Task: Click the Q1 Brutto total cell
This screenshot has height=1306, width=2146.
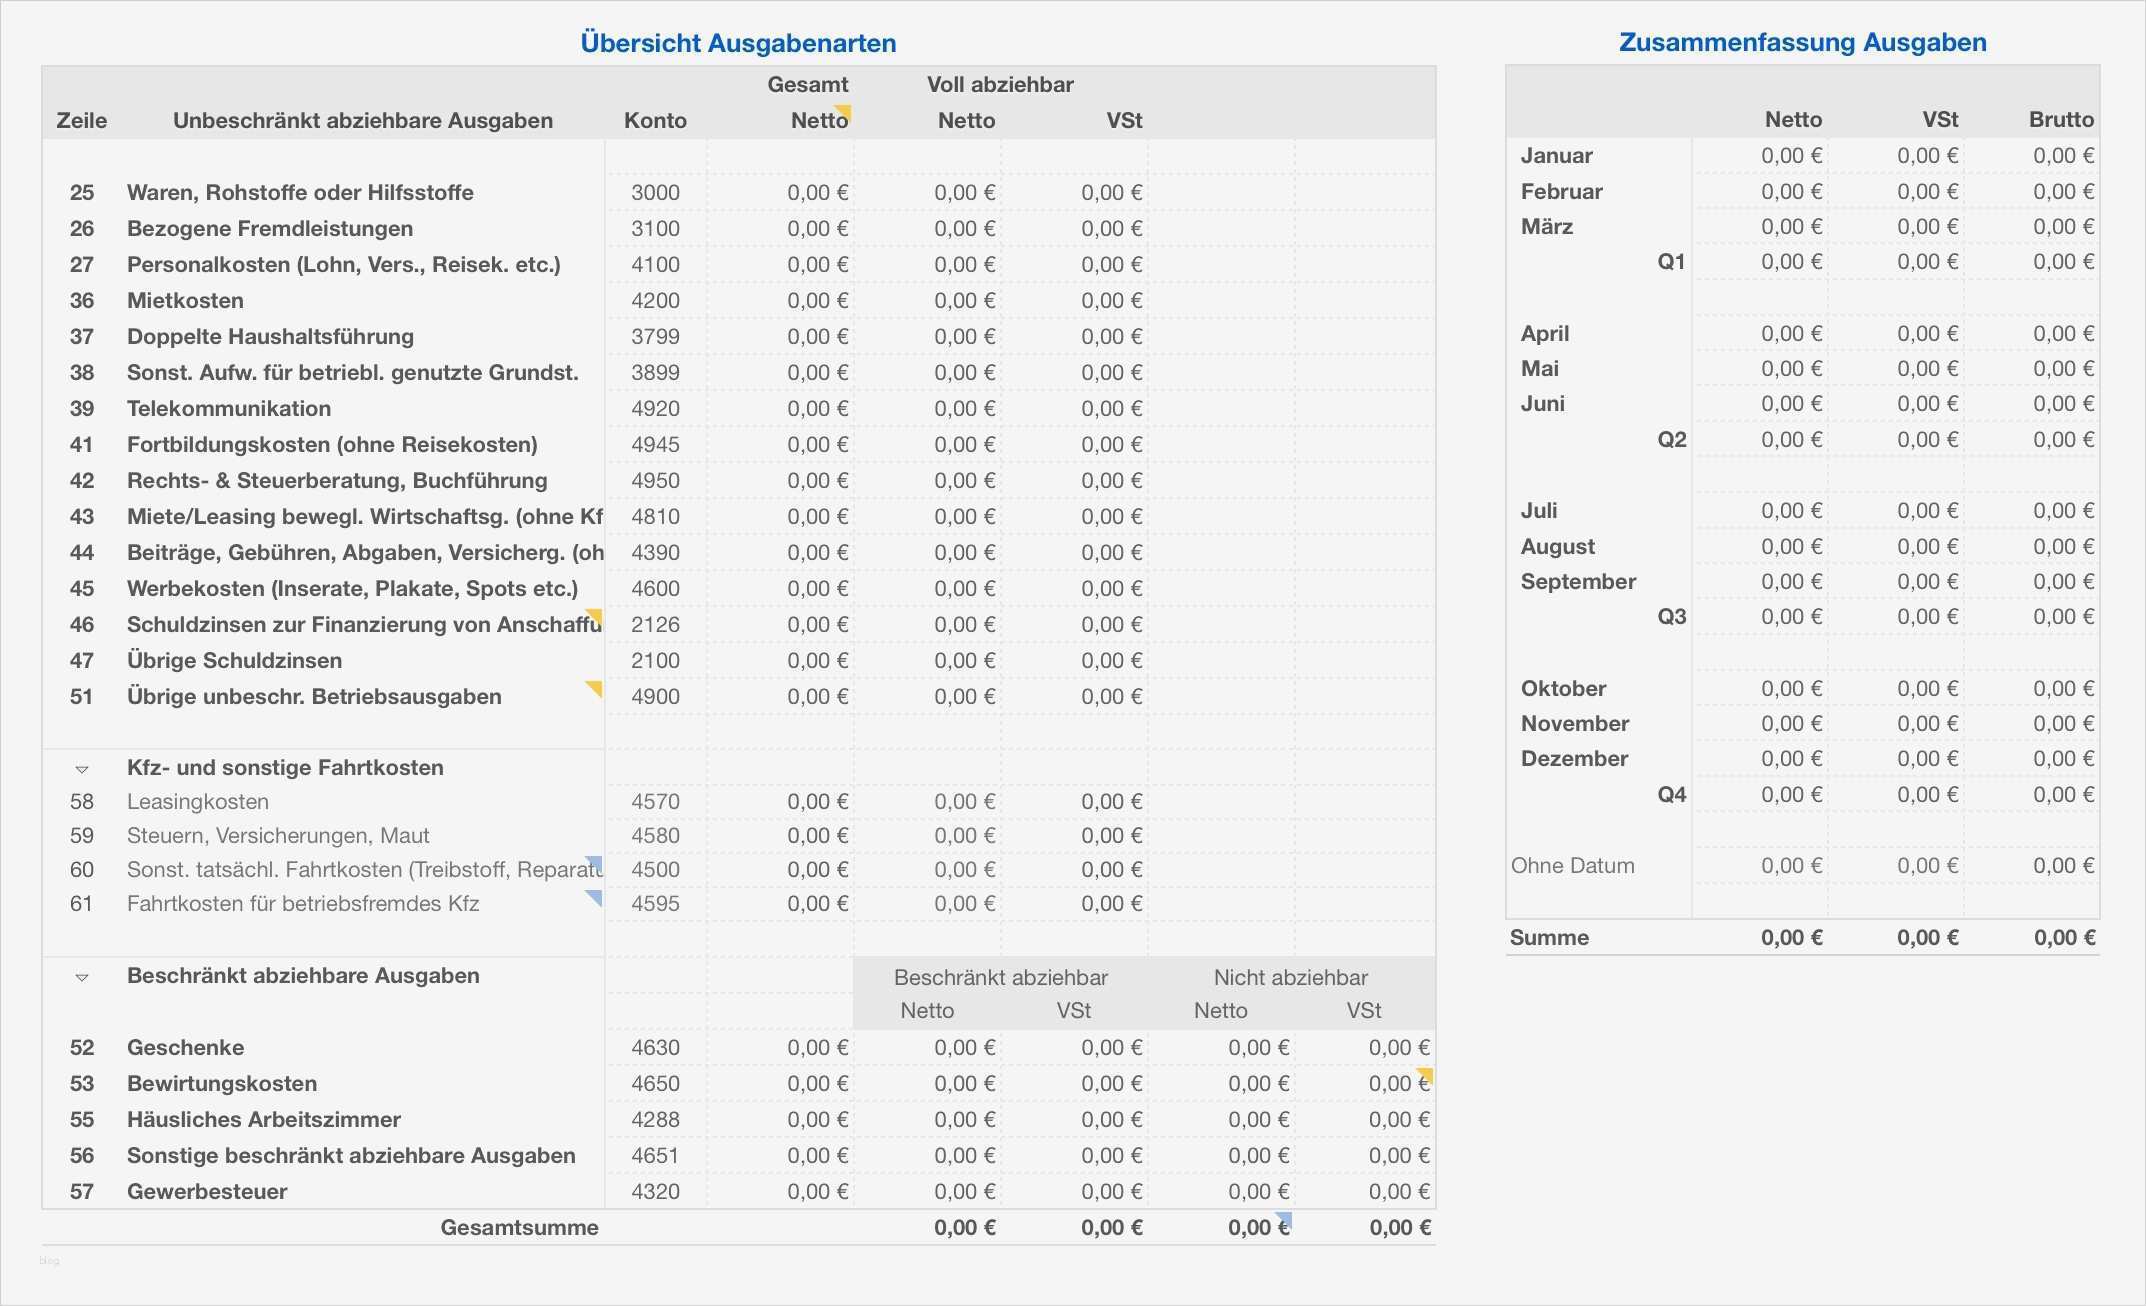Action: point(2062,261)
